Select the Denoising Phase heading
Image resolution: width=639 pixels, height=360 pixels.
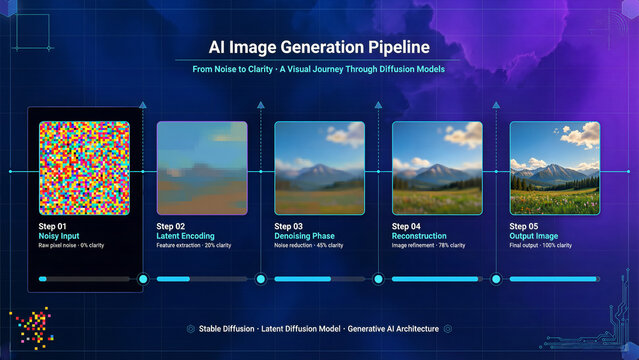tap(304, 236)
